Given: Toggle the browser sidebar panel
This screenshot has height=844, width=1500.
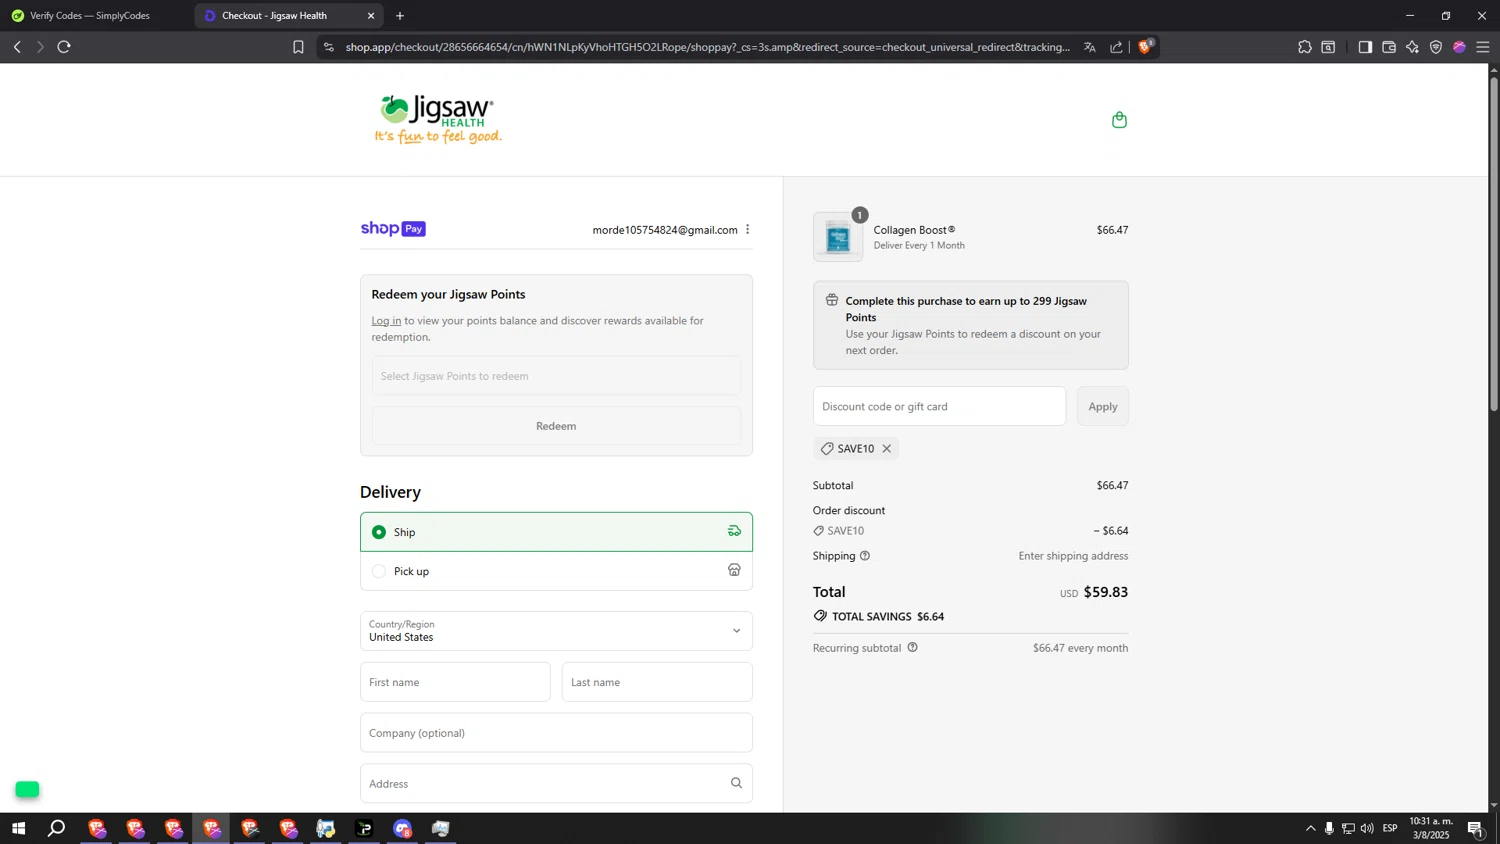Looking at the screenshot, I should point(1365,47).
